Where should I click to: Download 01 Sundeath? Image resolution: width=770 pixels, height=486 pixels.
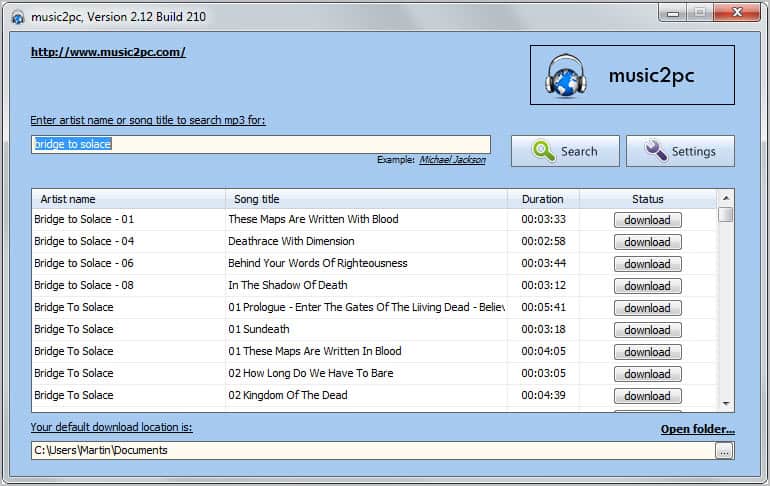(x=647, y=330)
